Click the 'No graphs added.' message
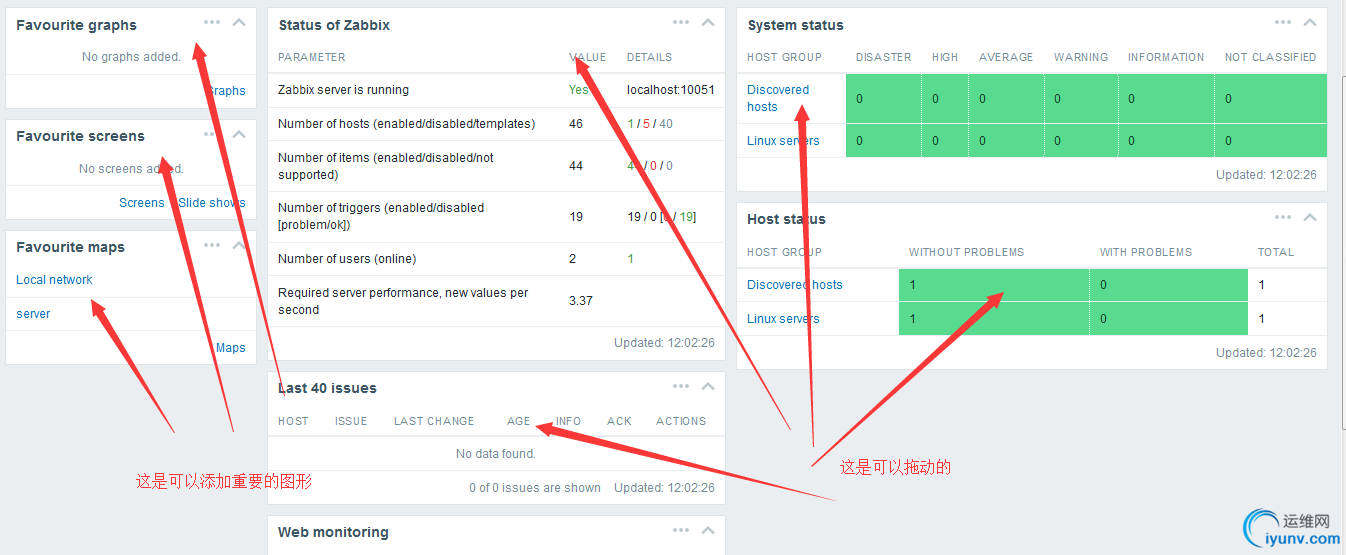The width and height of the screenshot is (1346, 555). tap(131, 57)
